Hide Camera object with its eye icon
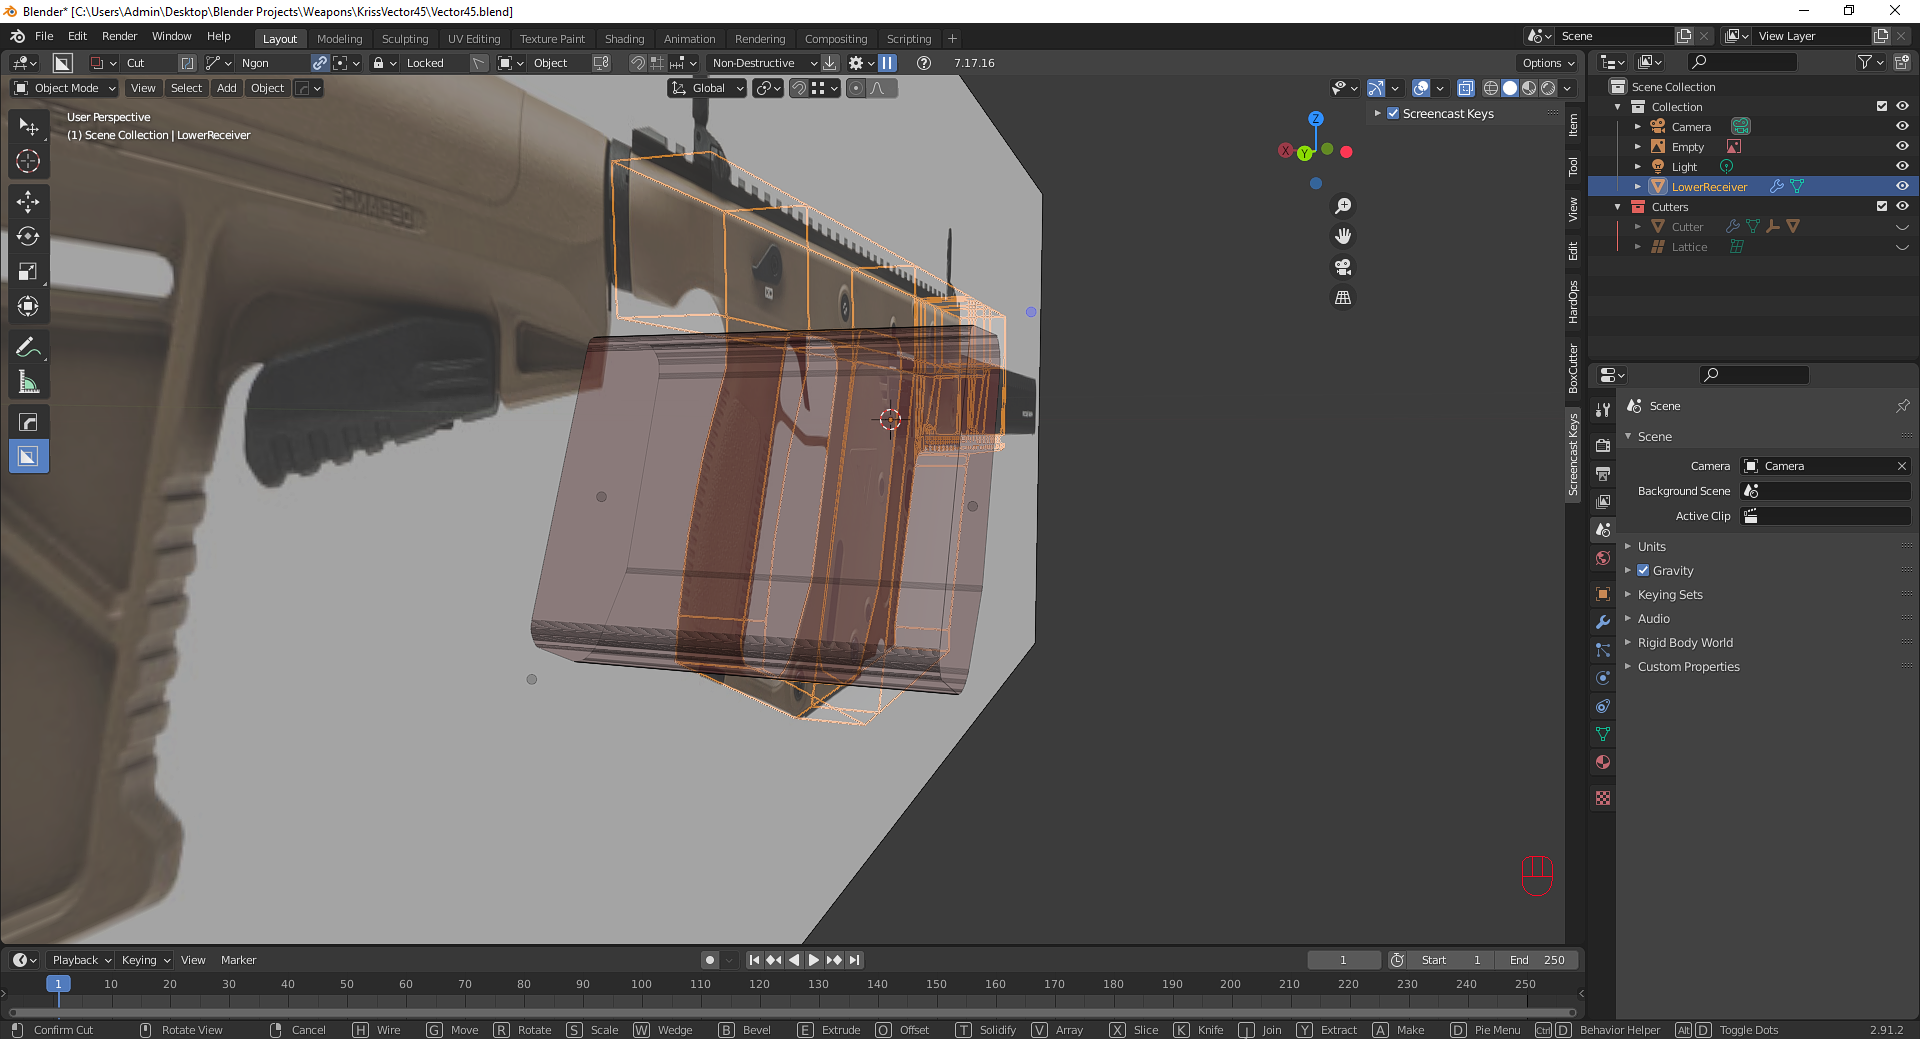The image size is (1920, 1039). (x=1902, y=127)
